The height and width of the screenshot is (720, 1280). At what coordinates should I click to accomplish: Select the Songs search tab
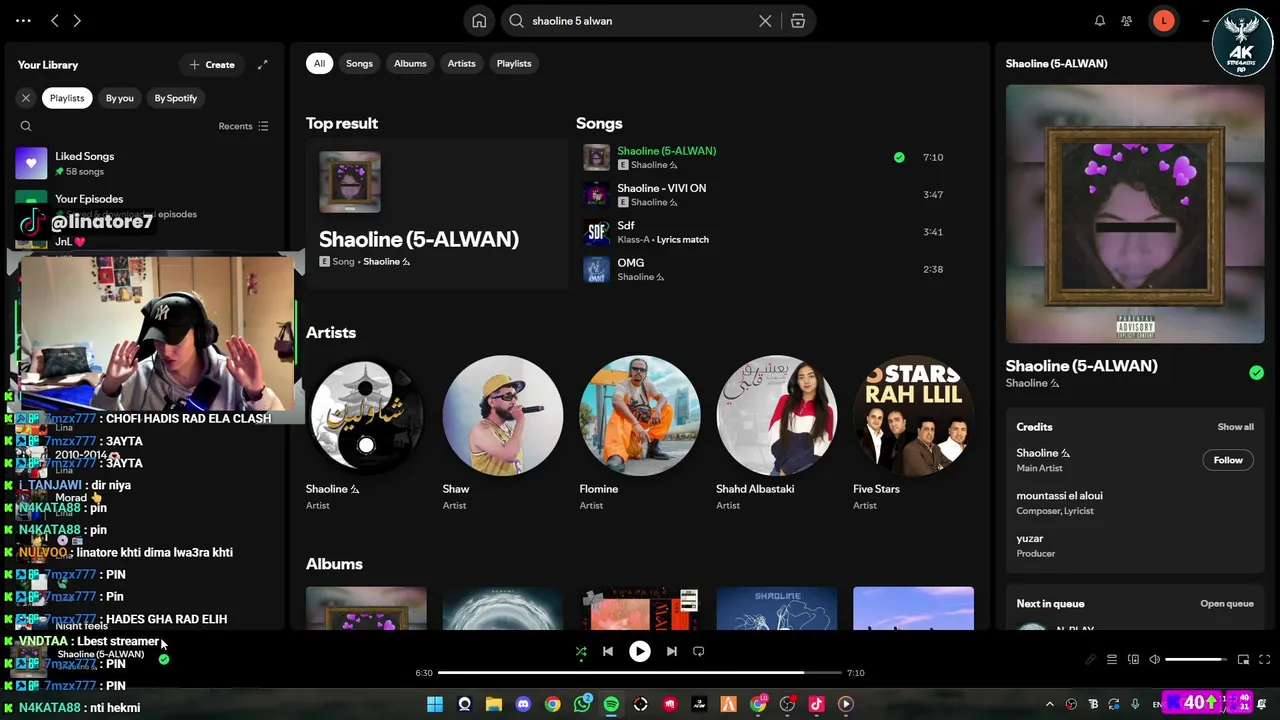(359, 63)
